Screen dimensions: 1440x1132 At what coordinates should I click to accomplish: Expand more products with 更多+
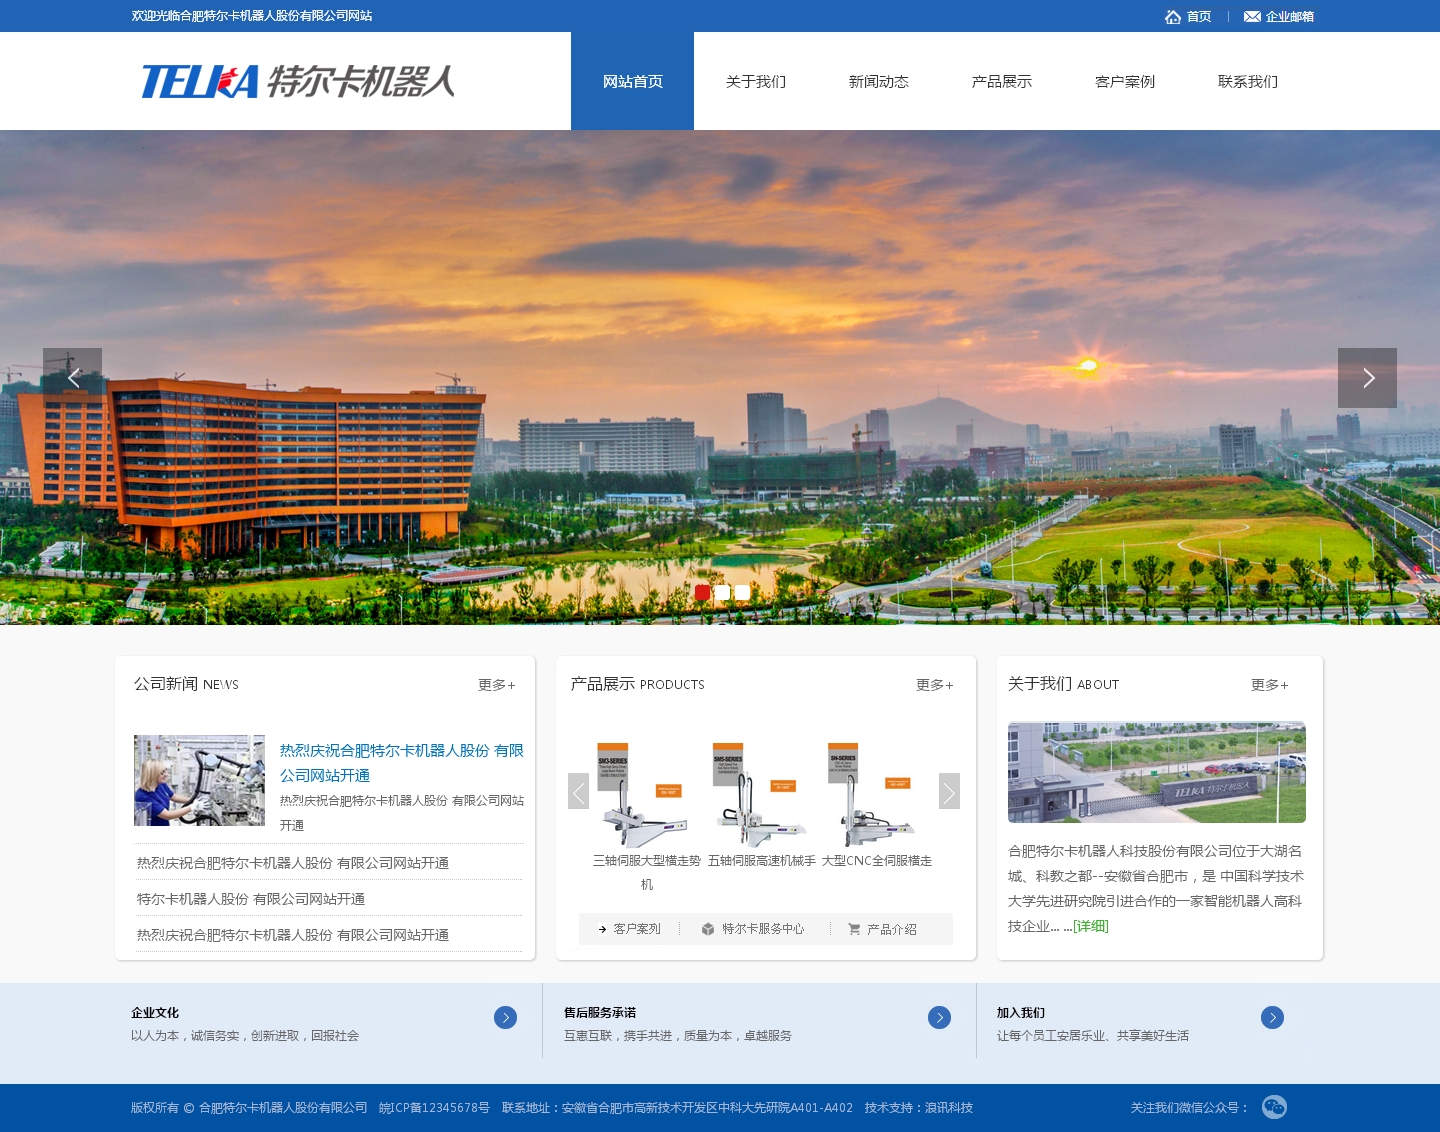pos(934,685)
